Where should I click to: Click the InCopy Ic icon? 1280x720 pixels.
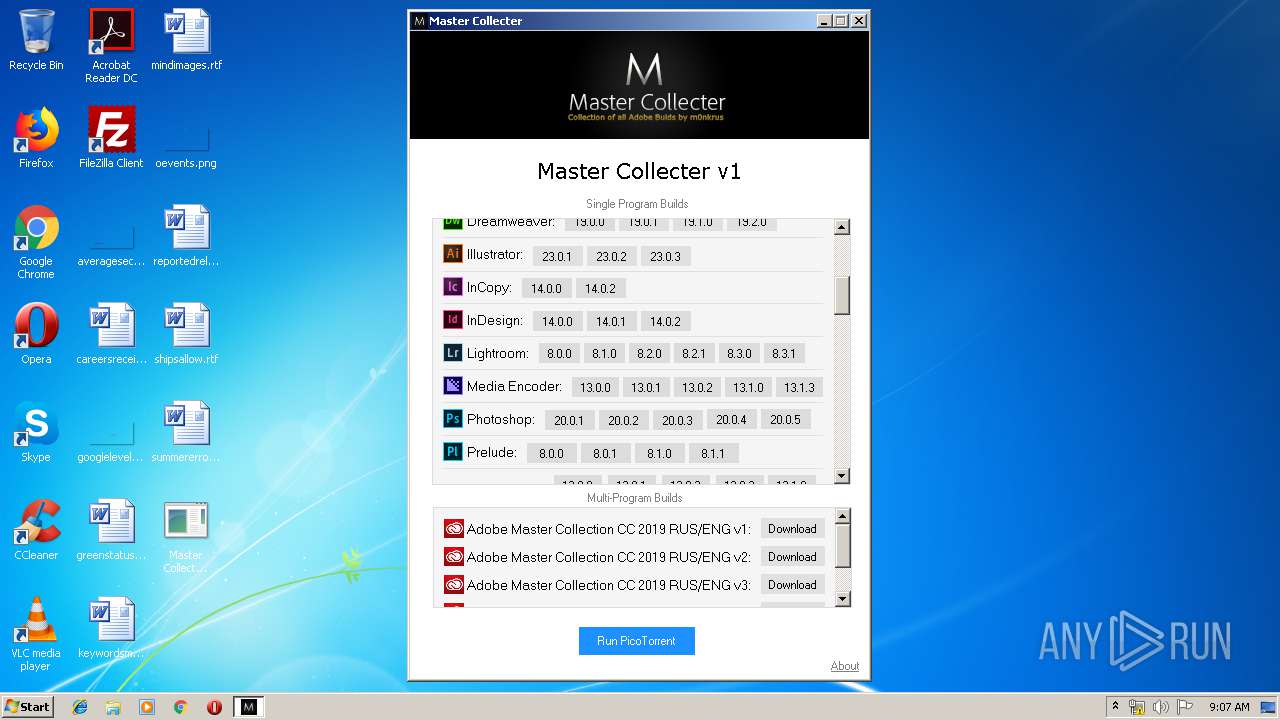[453, 287]
